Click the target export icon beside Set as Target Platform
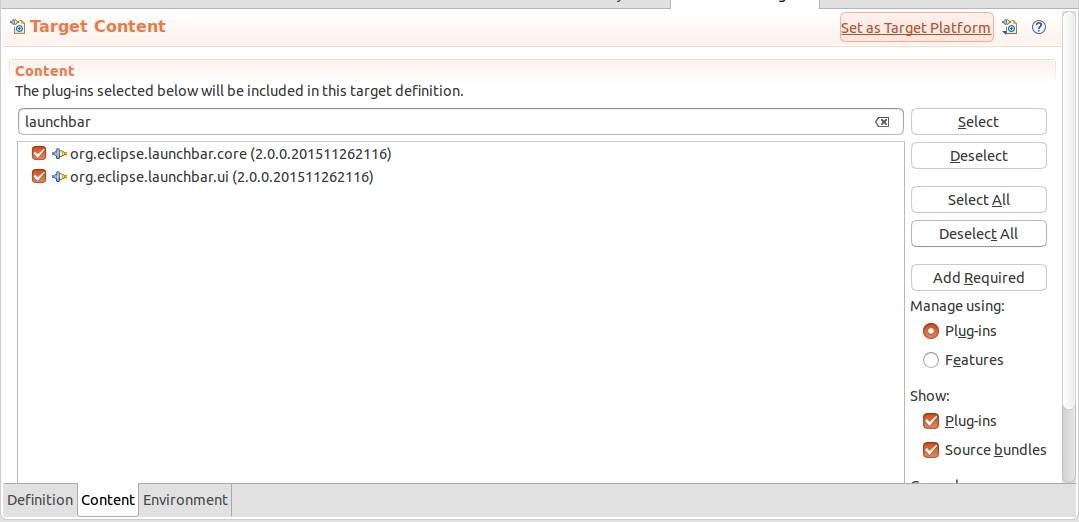 tap(1010, 28)
